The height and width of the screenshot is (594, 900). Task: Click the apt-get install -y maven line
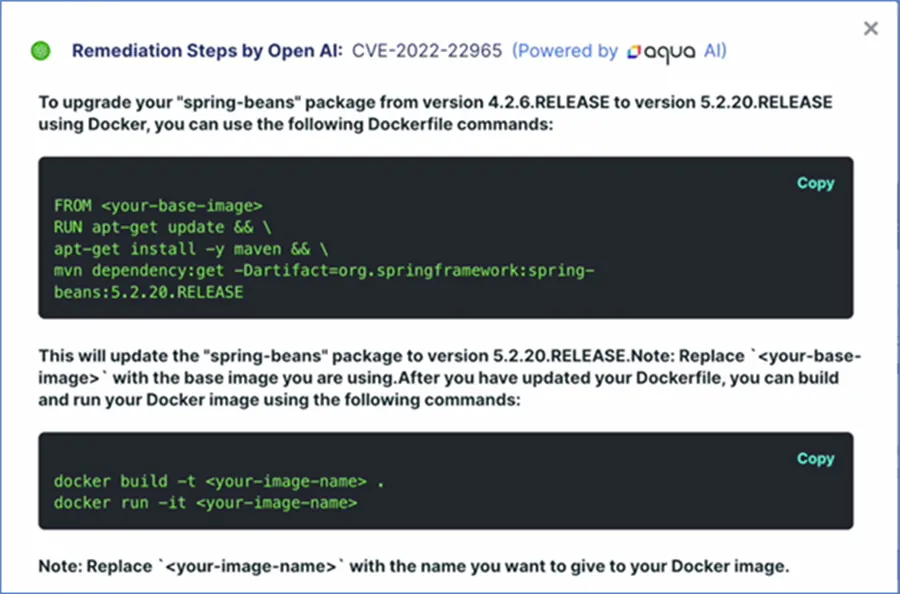tap(191, 249)
